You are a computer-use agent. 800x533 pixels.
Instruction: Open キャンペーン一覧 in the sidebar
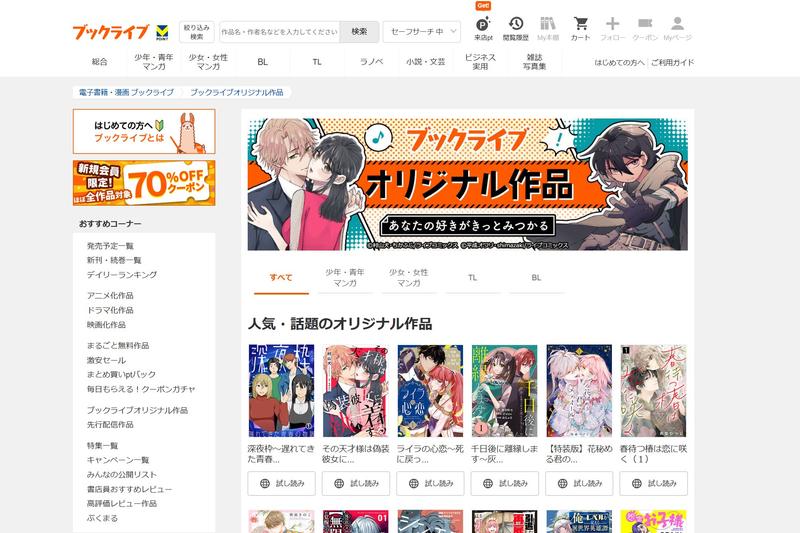click(118, 460)
